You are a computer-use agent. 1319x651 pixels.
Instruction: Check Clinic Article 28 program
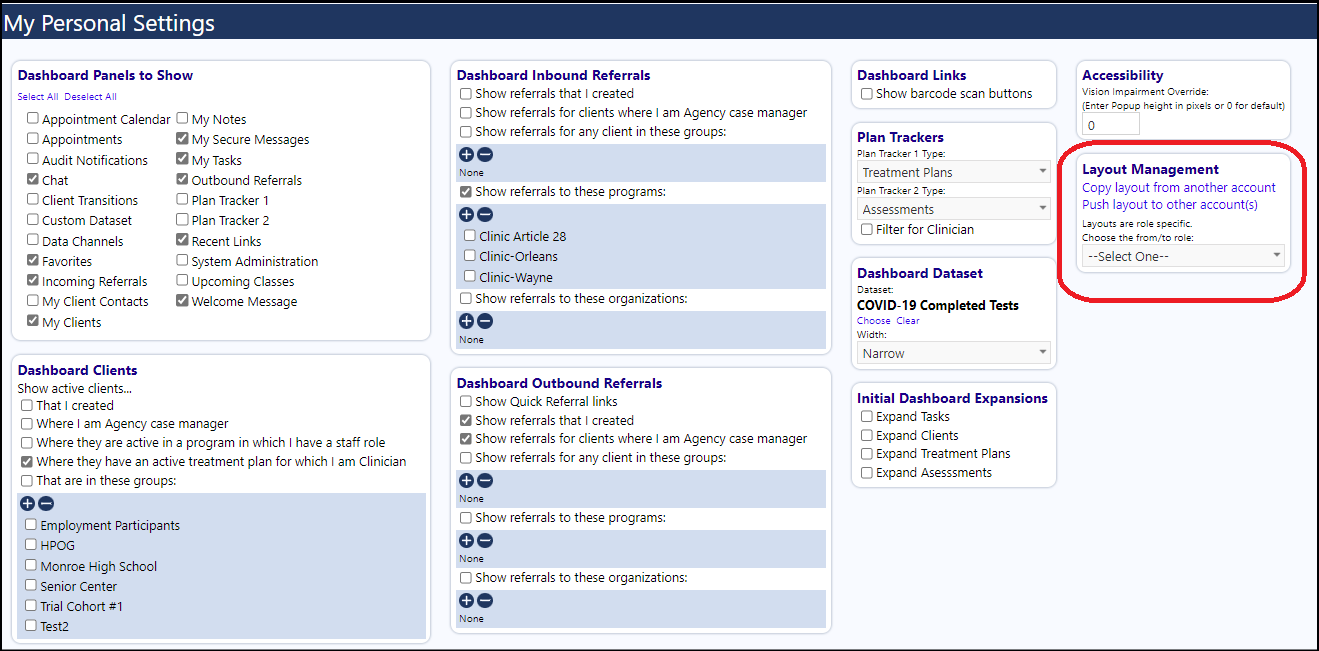[x=470, y=237]
